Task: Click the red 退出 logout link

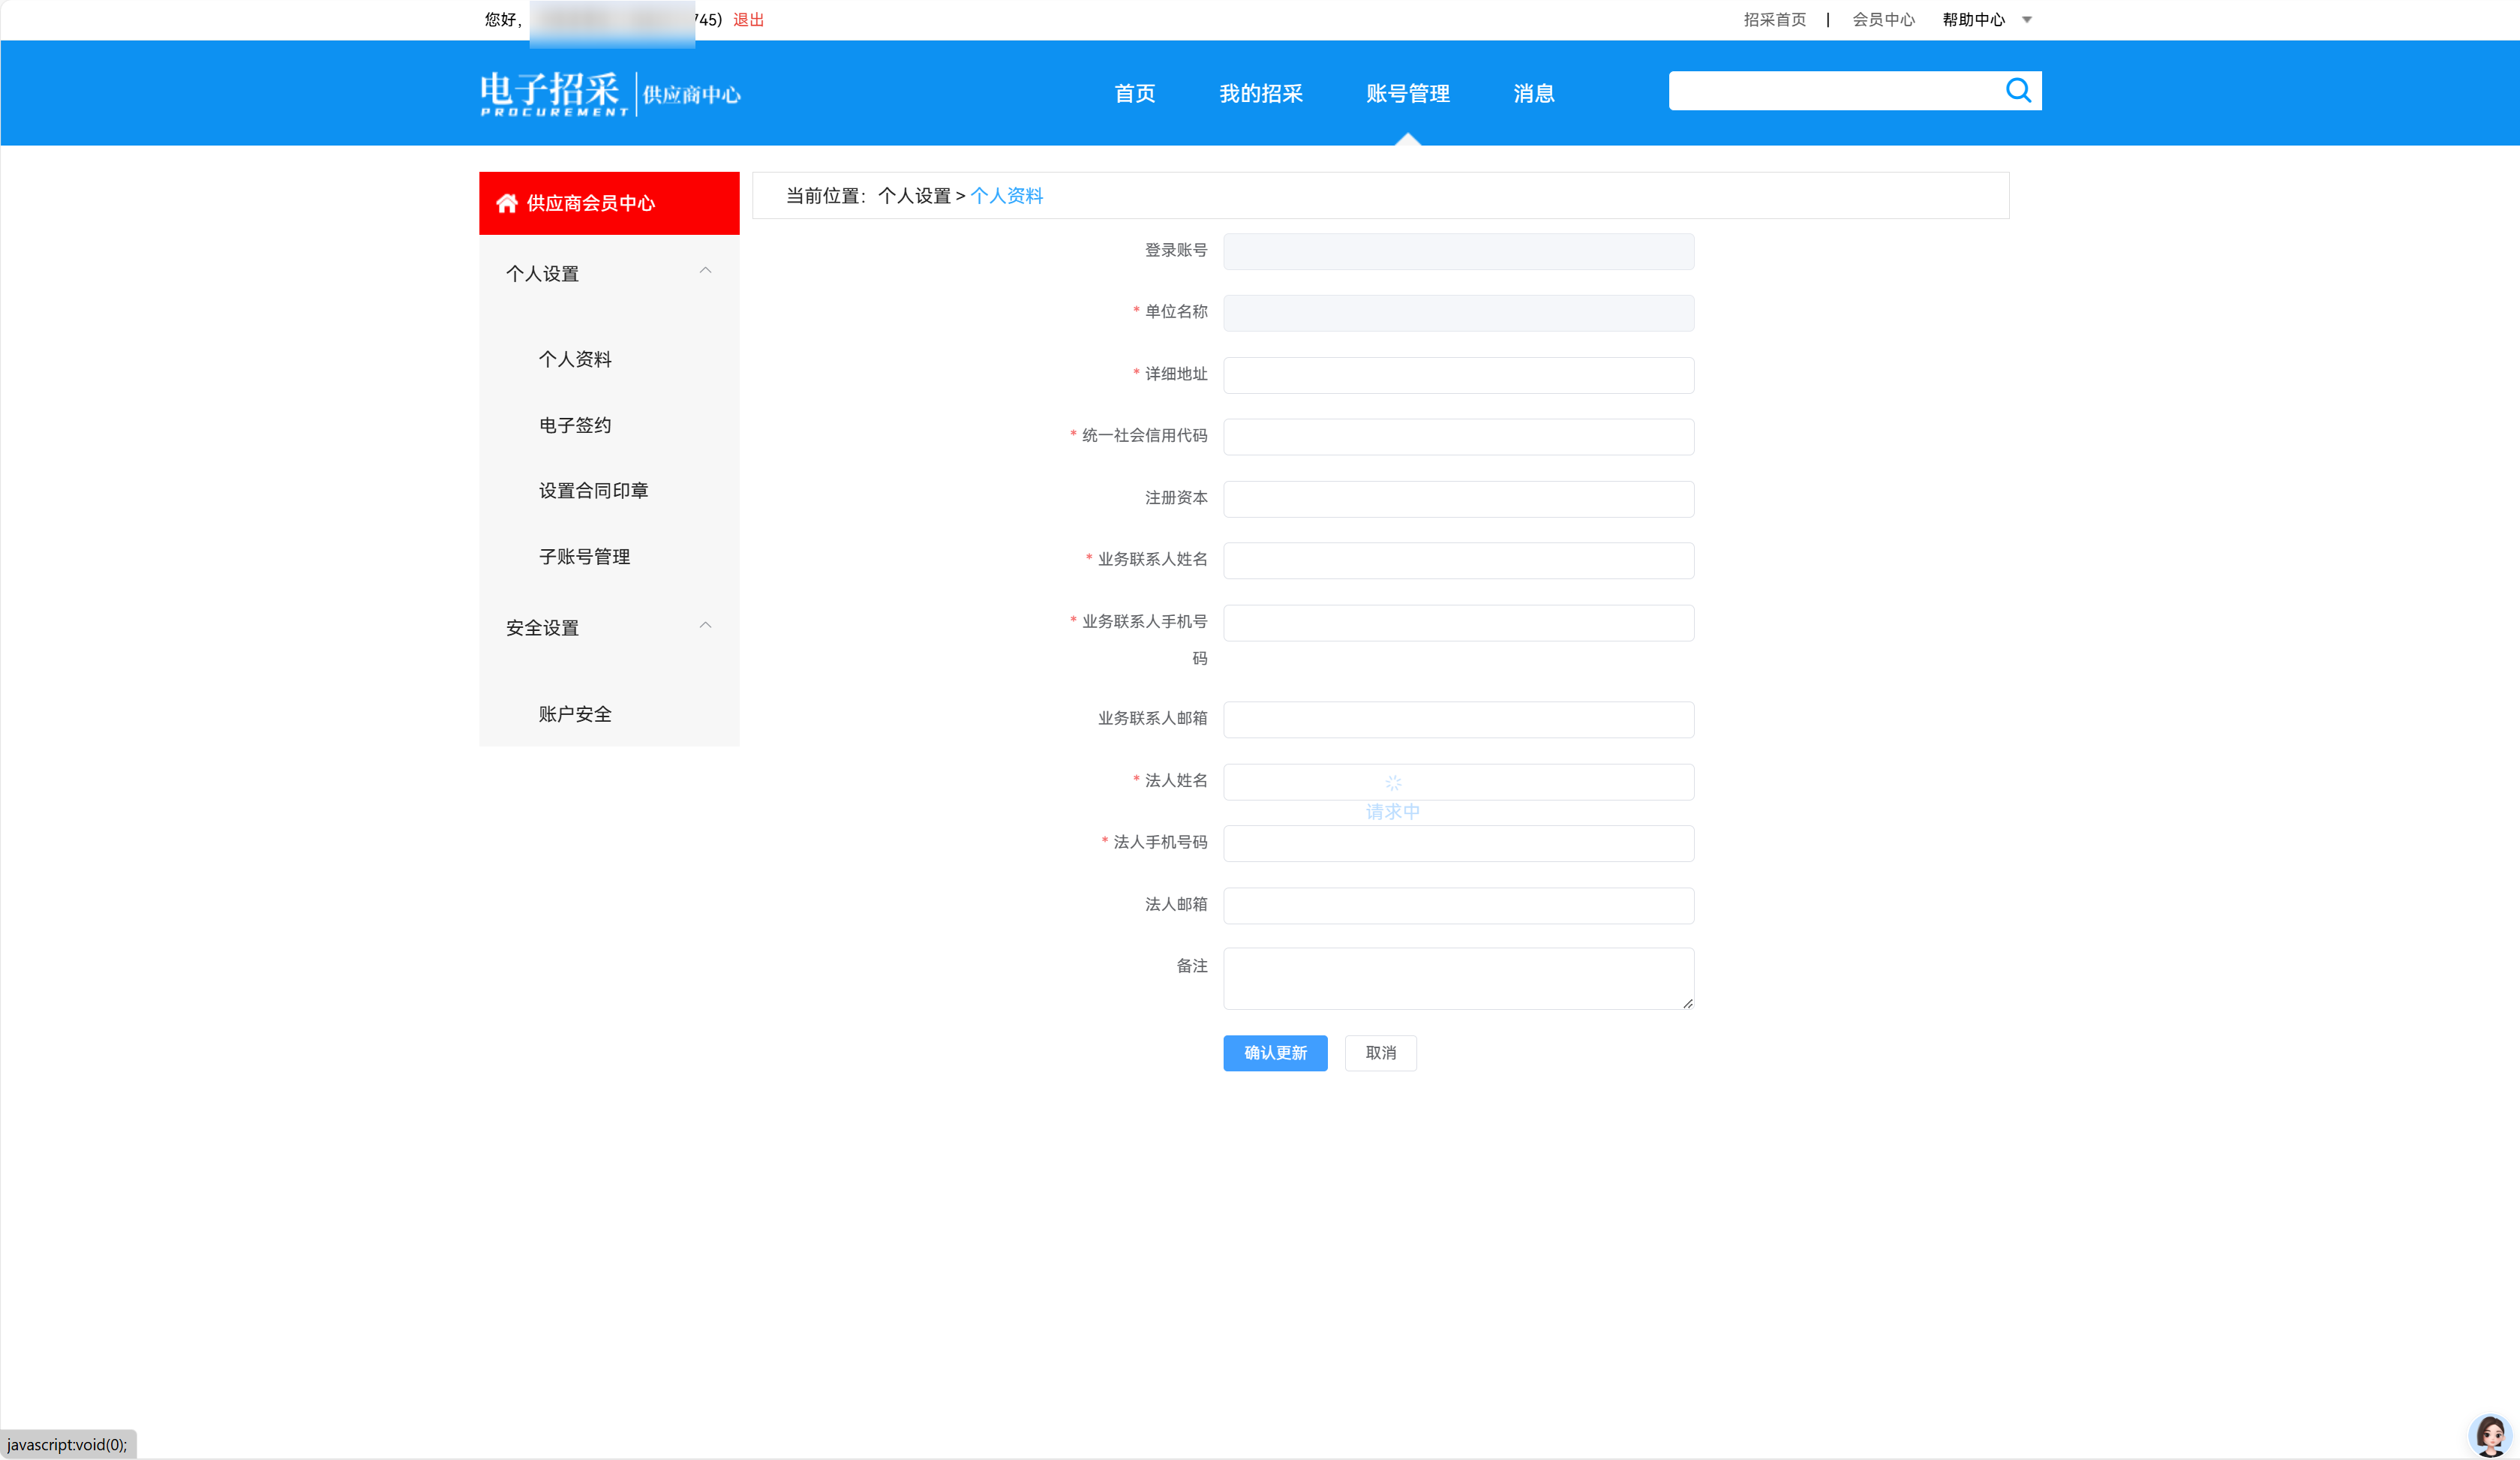Action: coord(748,20)
